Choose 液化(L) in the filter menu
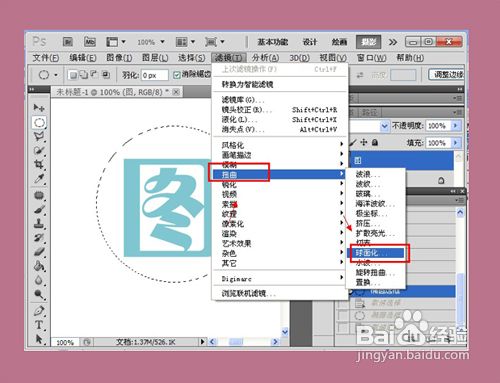 click(279, 119)
